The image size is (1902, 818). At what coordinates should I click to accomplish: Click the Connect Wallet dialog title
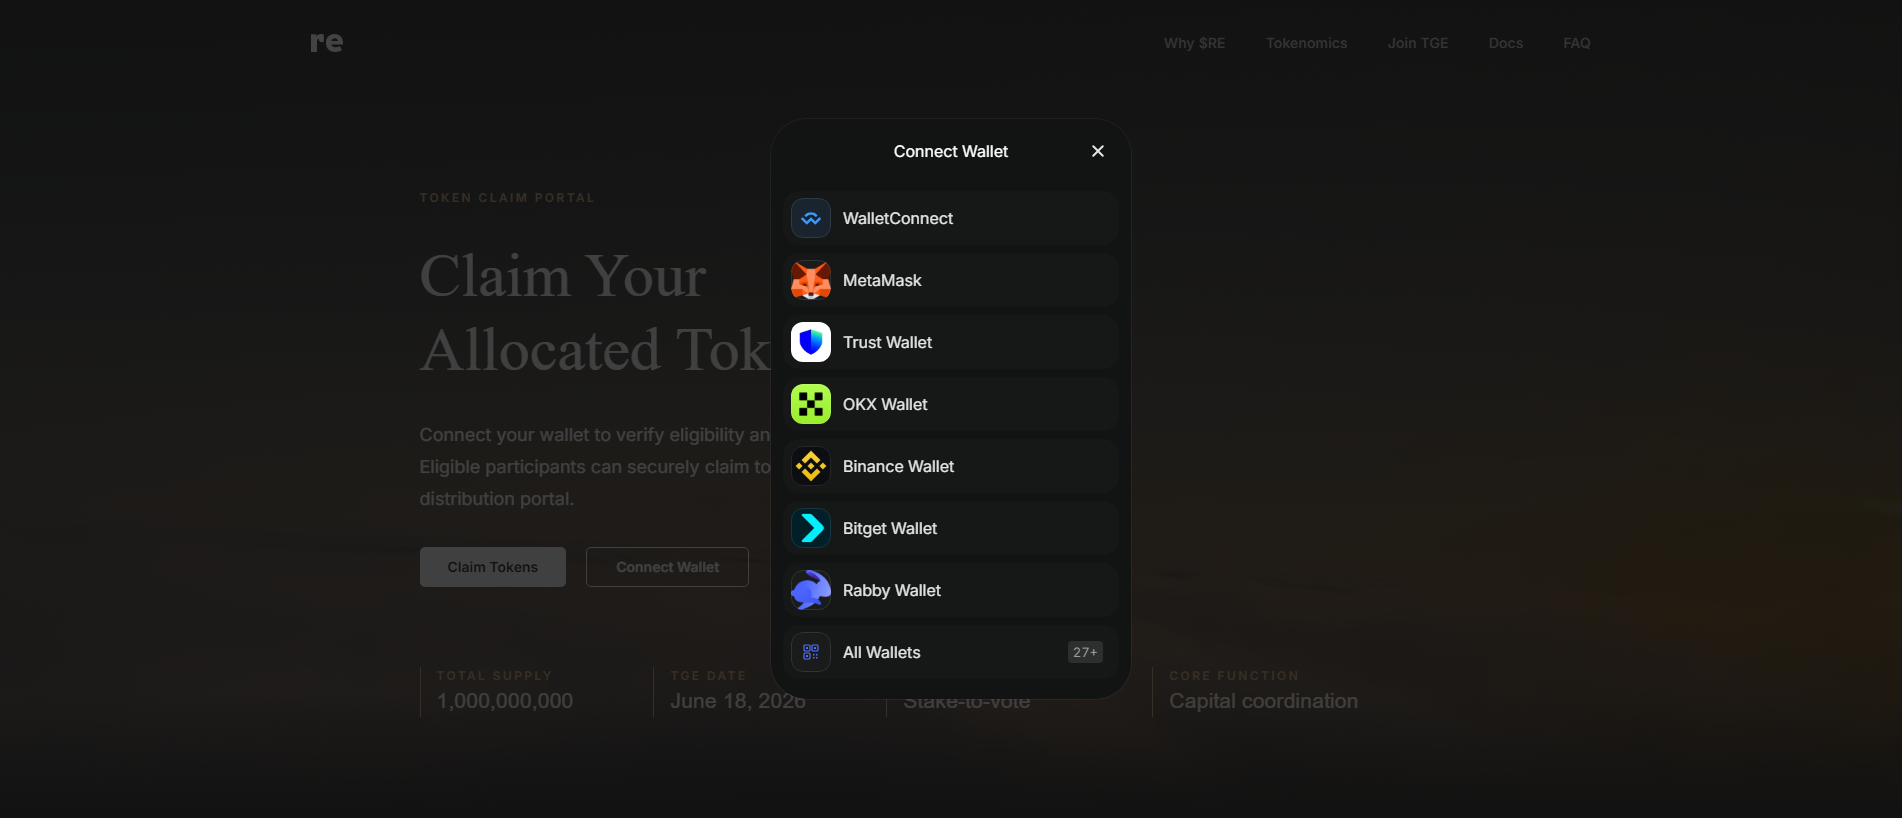951,151
